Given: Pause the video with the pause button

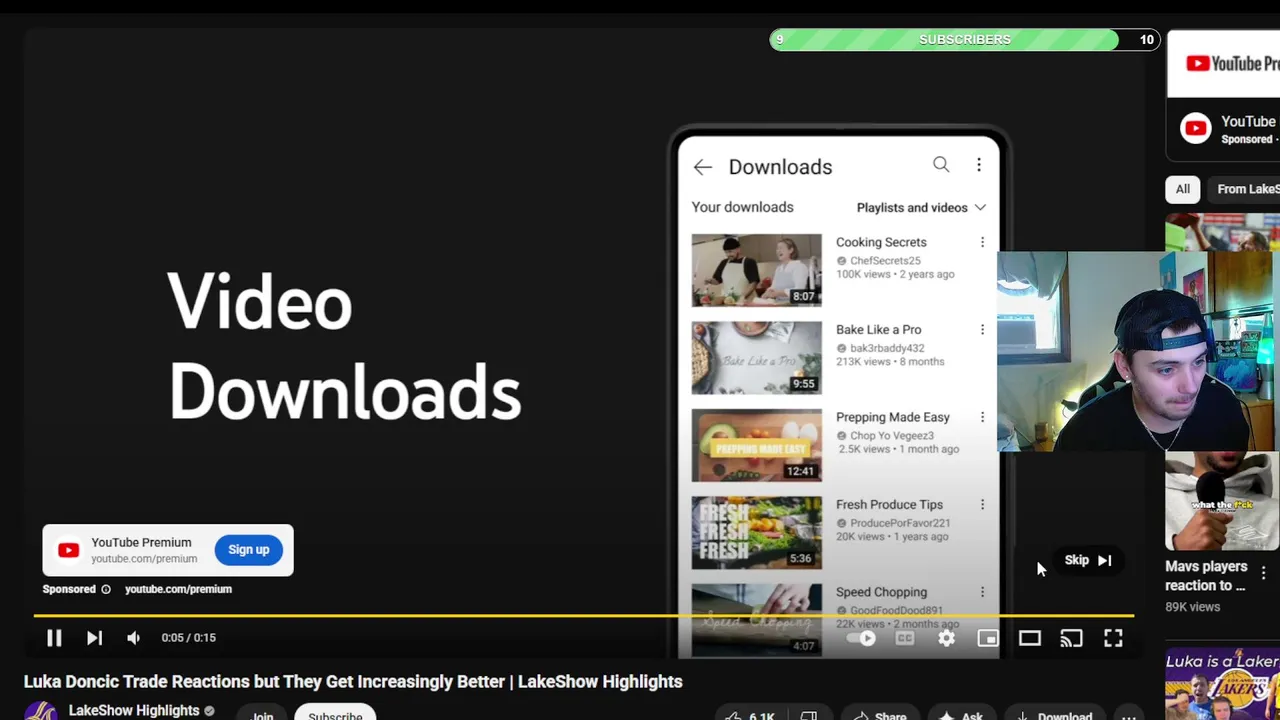Looking at the screenshot, I should pyautogui.click(x=54, y=638).
